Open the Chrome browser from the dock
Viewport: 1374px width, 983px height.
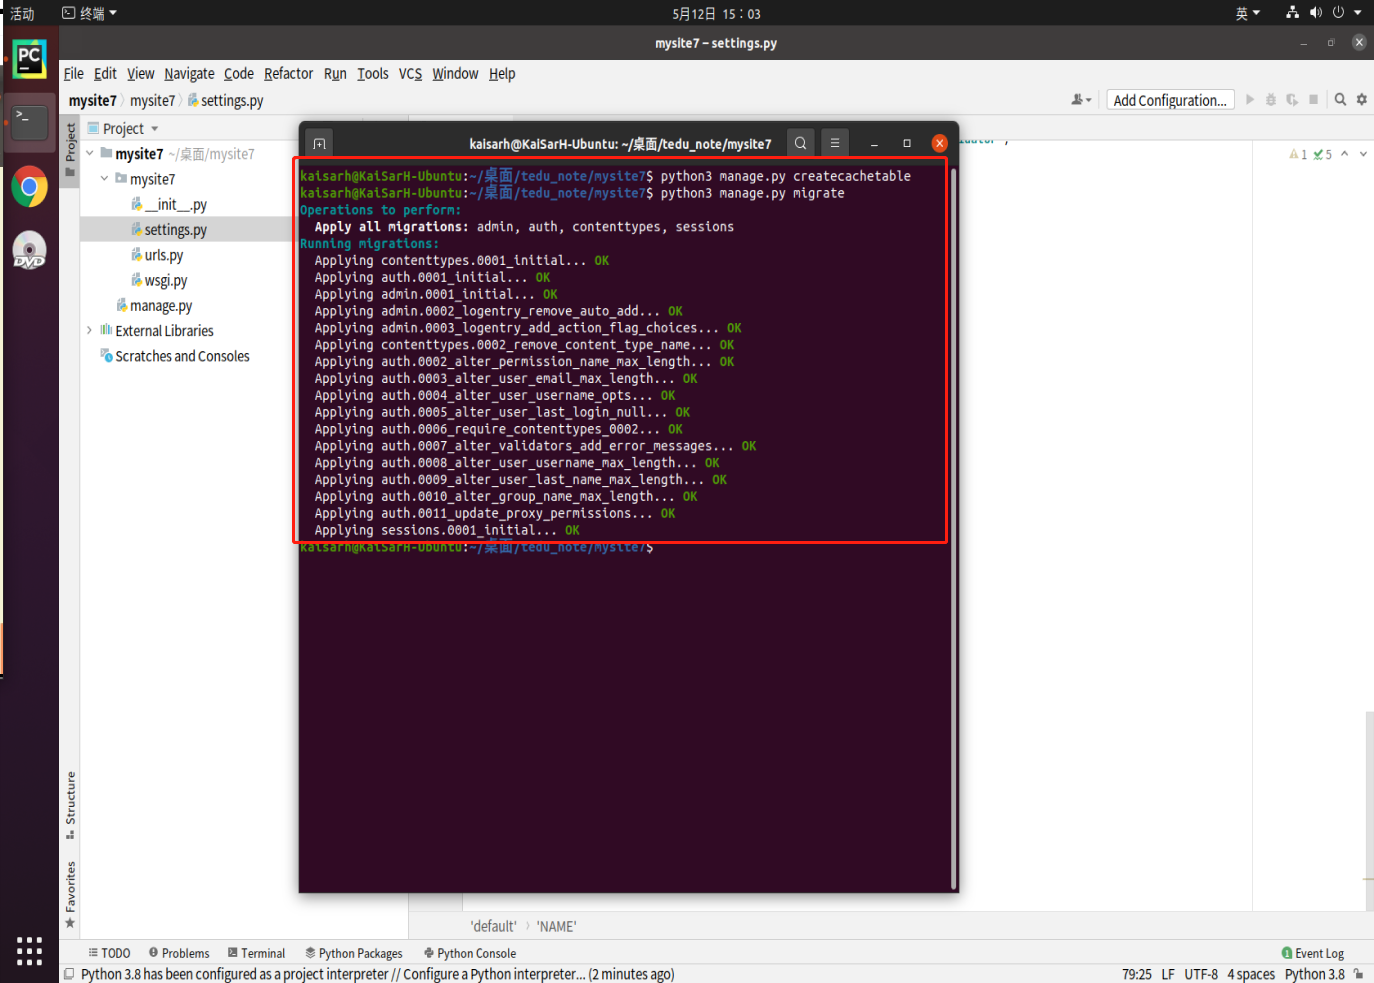(29, 186)
